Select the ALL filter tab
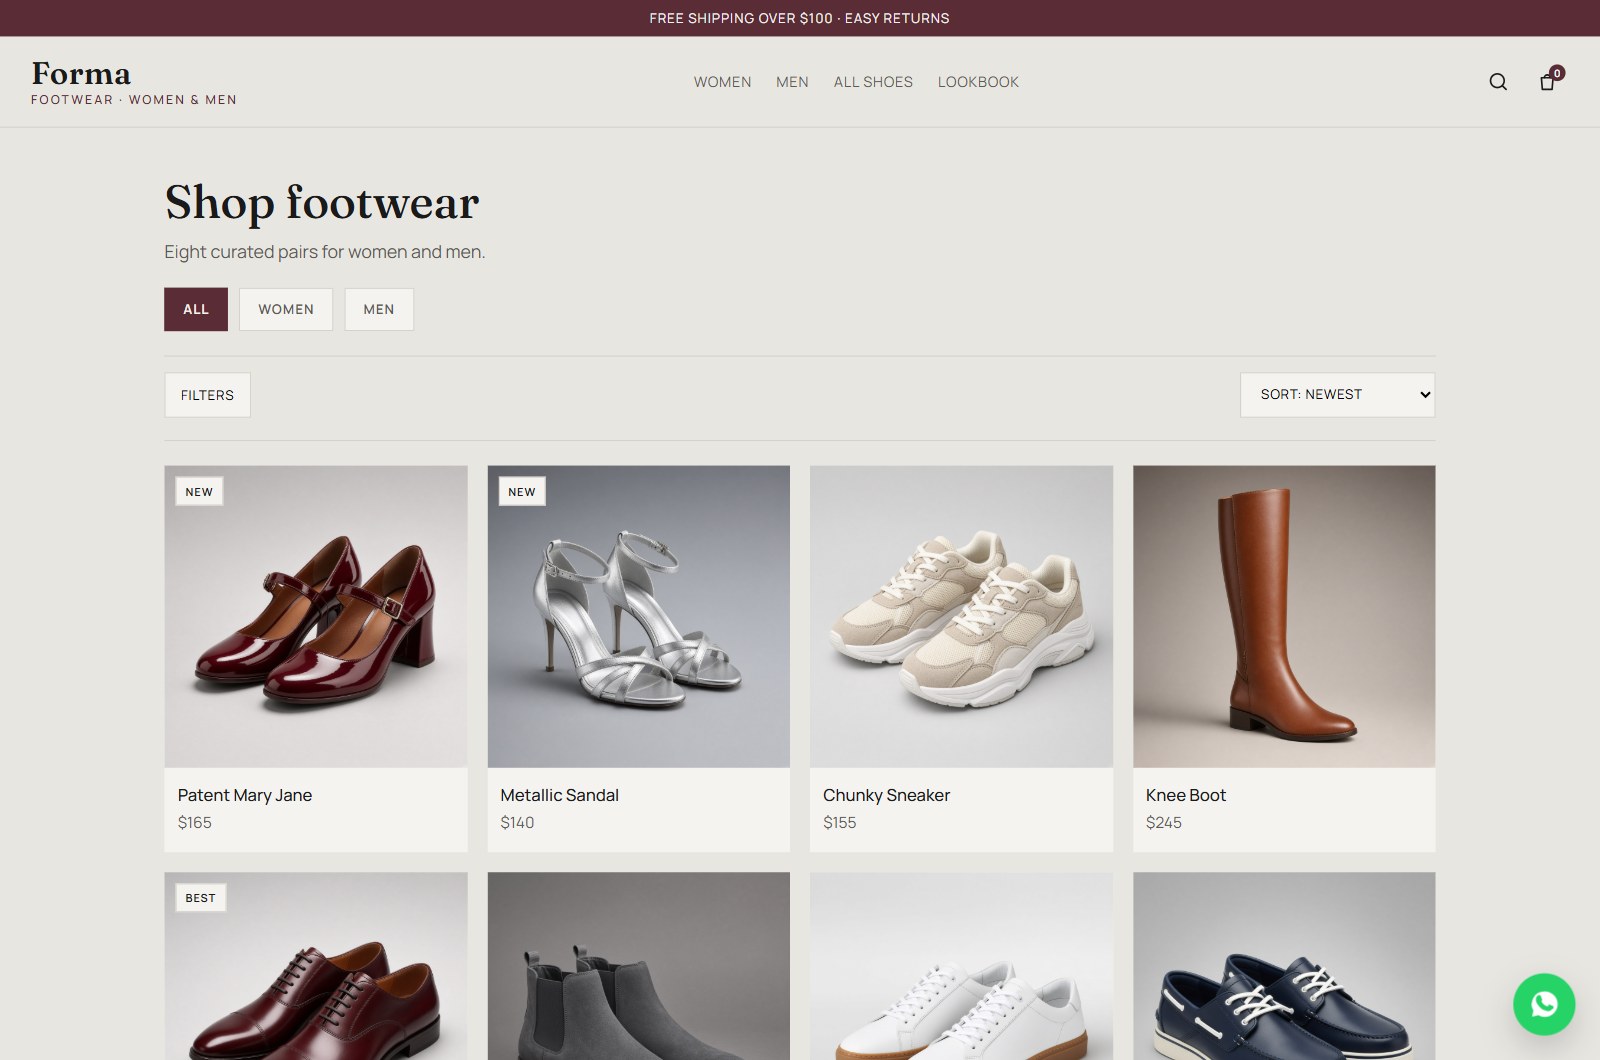This screenshot has width=1600, height=1060. tap(196, 309)
